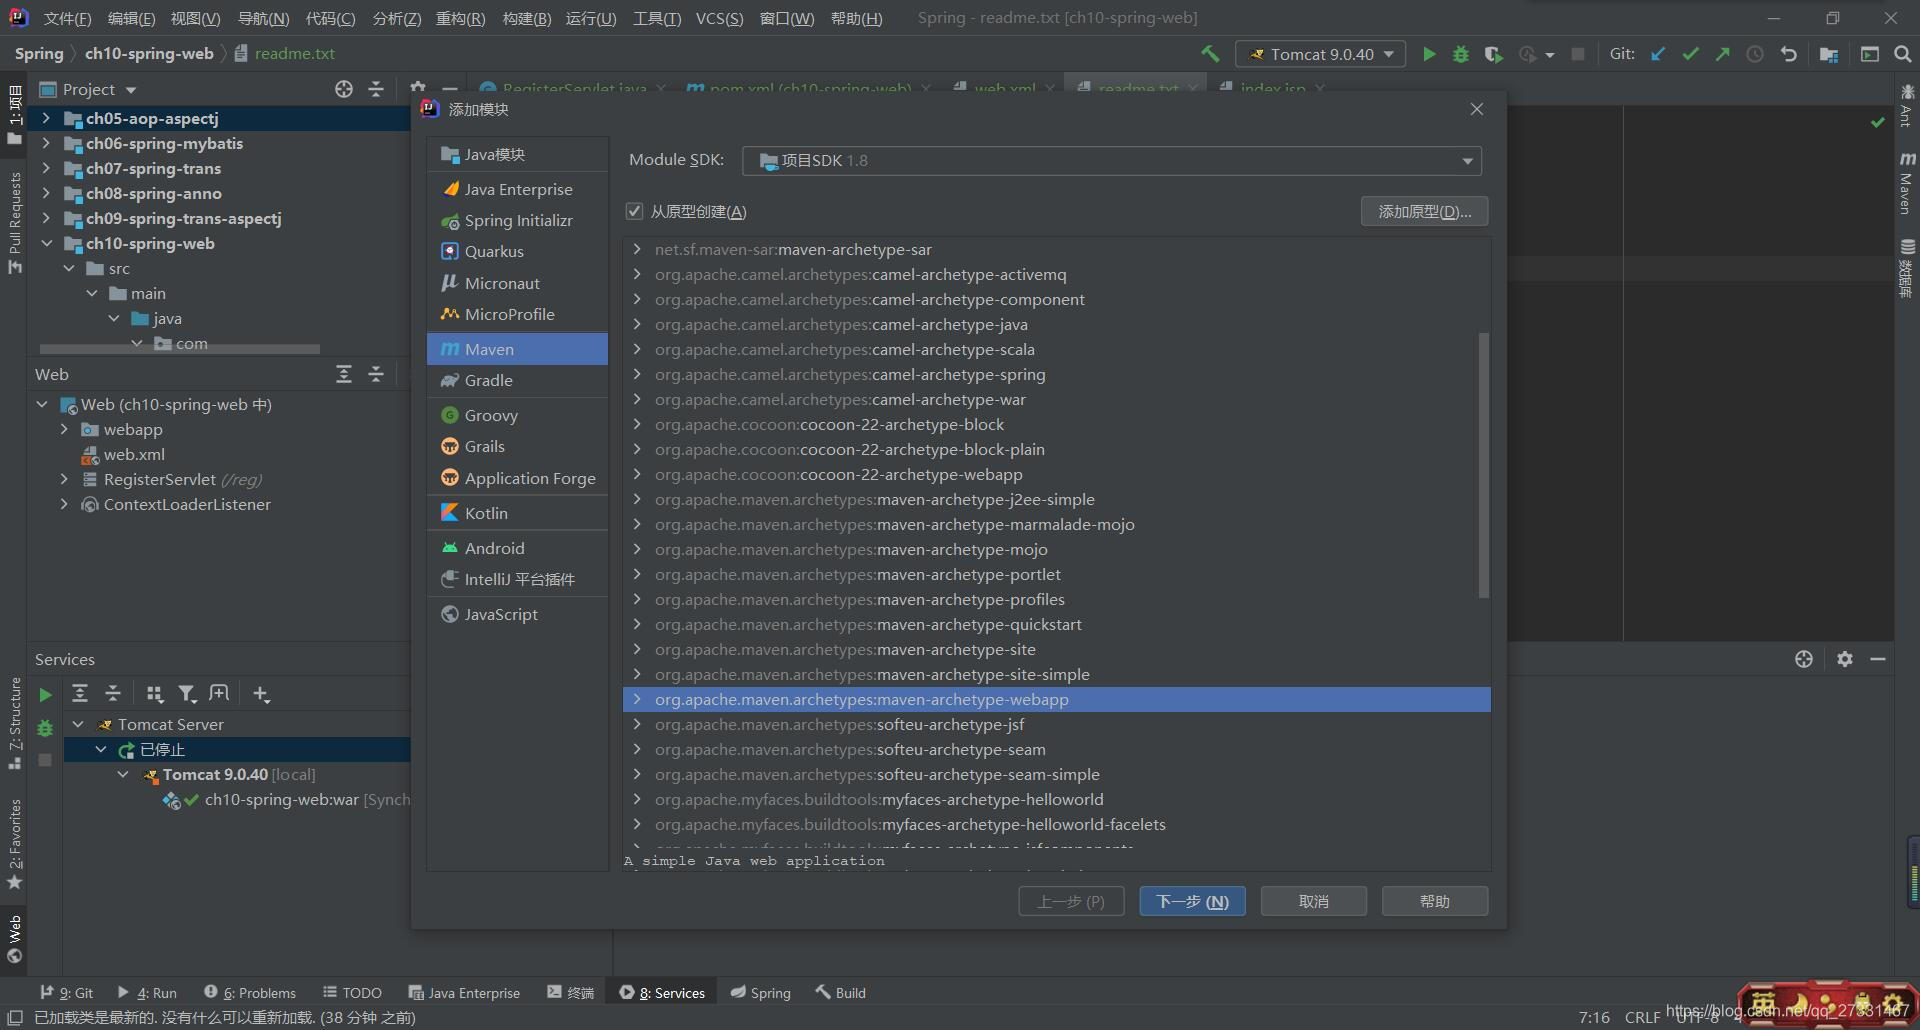The width and height of the screenshot is (1920, 1030).
Task: Select JavaScript module type
Action: click(518, 614)
